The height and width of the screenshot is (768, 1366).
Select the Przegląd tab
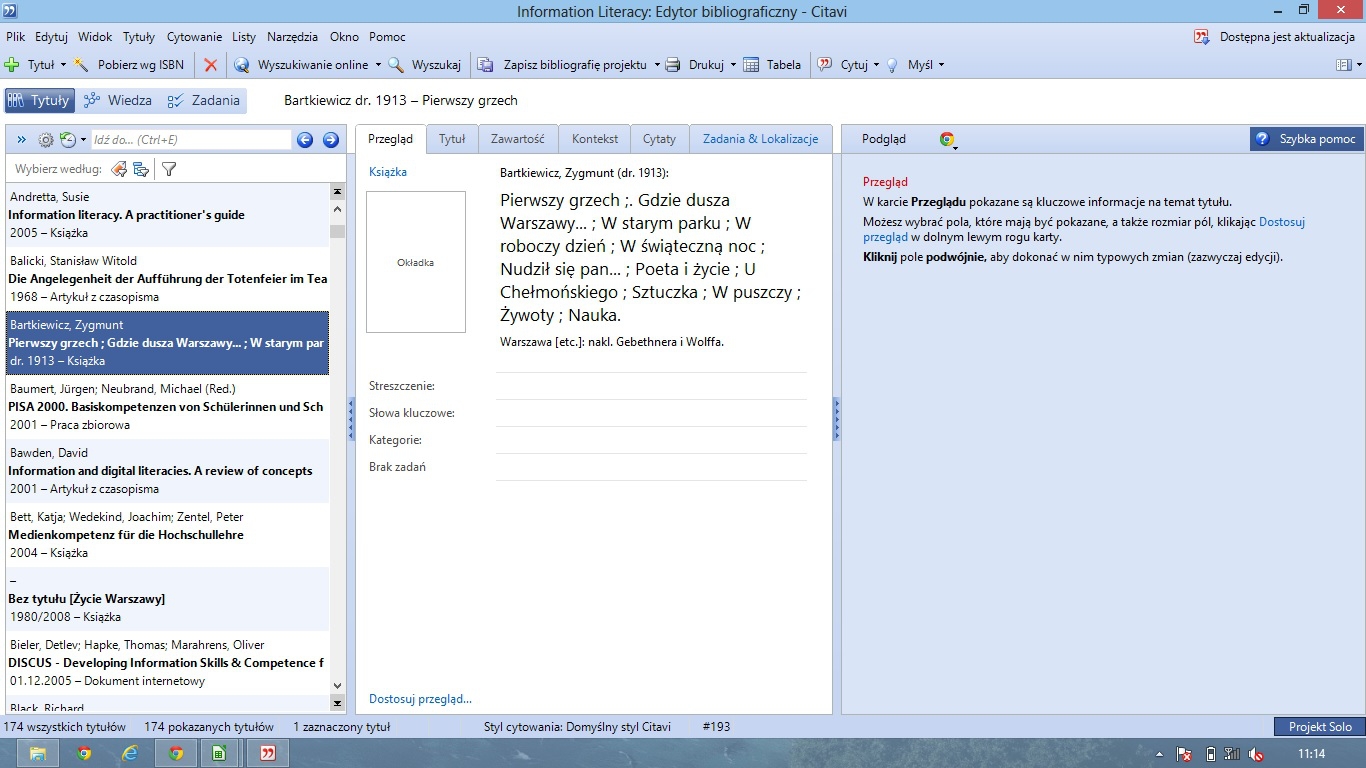tap(390, 139)
